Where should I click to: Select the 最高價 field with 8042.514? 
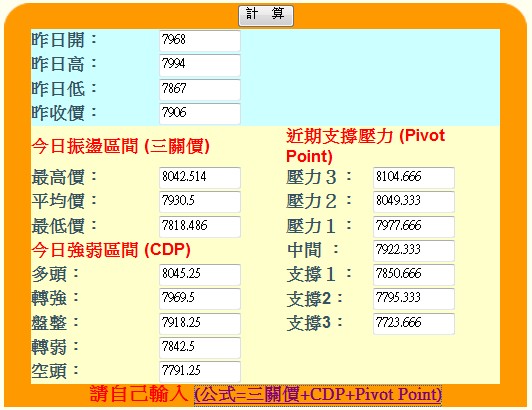[x=200, y=178]
